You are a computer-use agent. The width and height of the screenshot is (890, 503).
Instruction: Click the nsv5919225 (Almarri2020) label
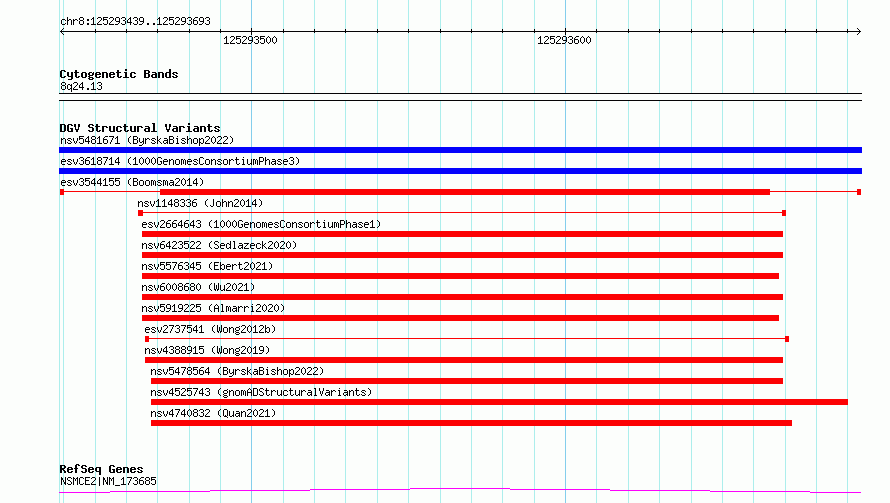(213, 308)
